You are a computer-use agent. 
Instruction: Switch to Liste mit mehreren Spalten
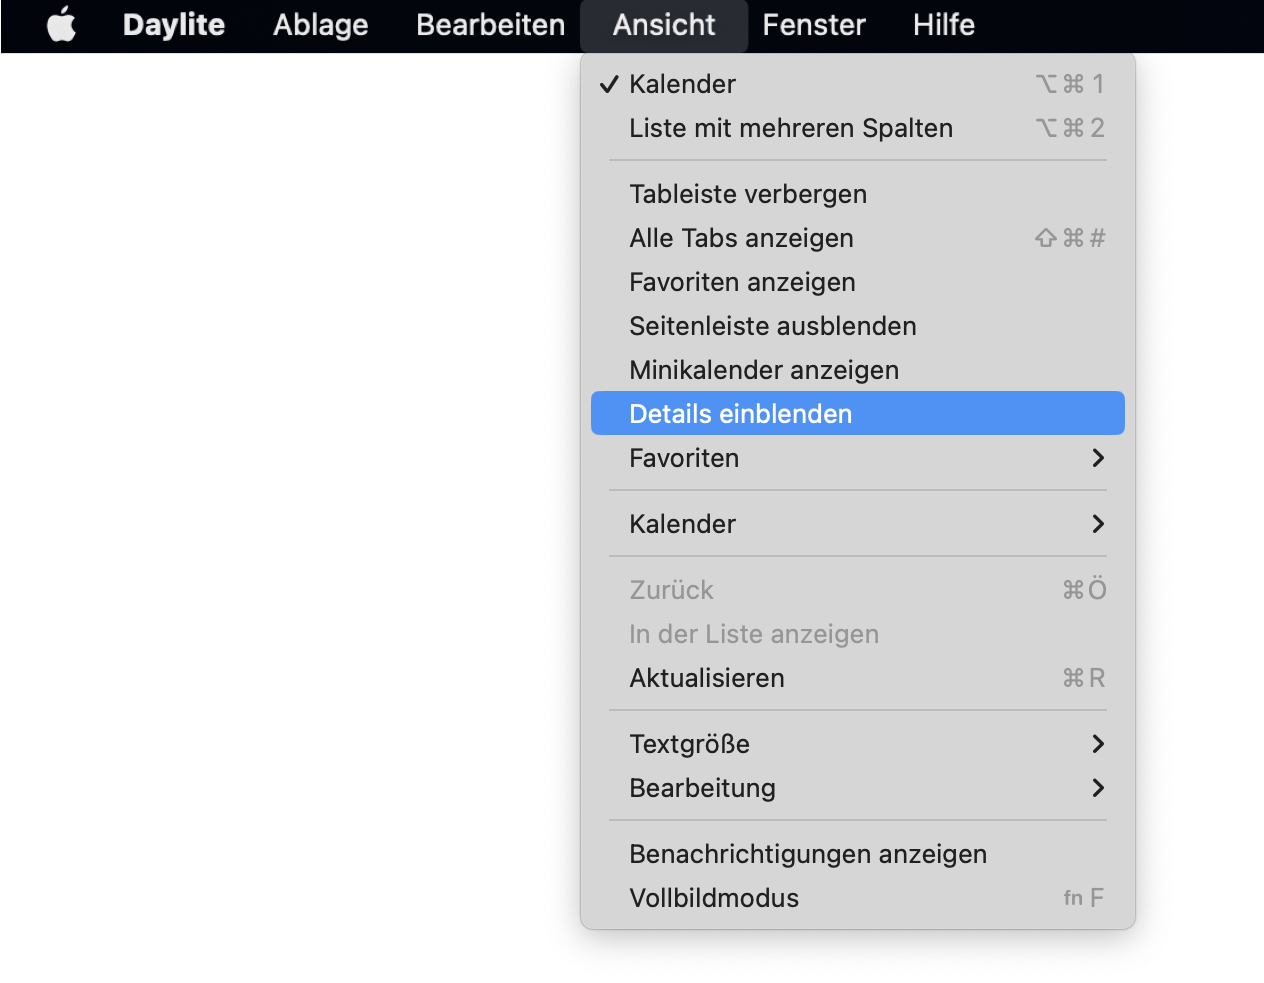click(x=858, y=128)
